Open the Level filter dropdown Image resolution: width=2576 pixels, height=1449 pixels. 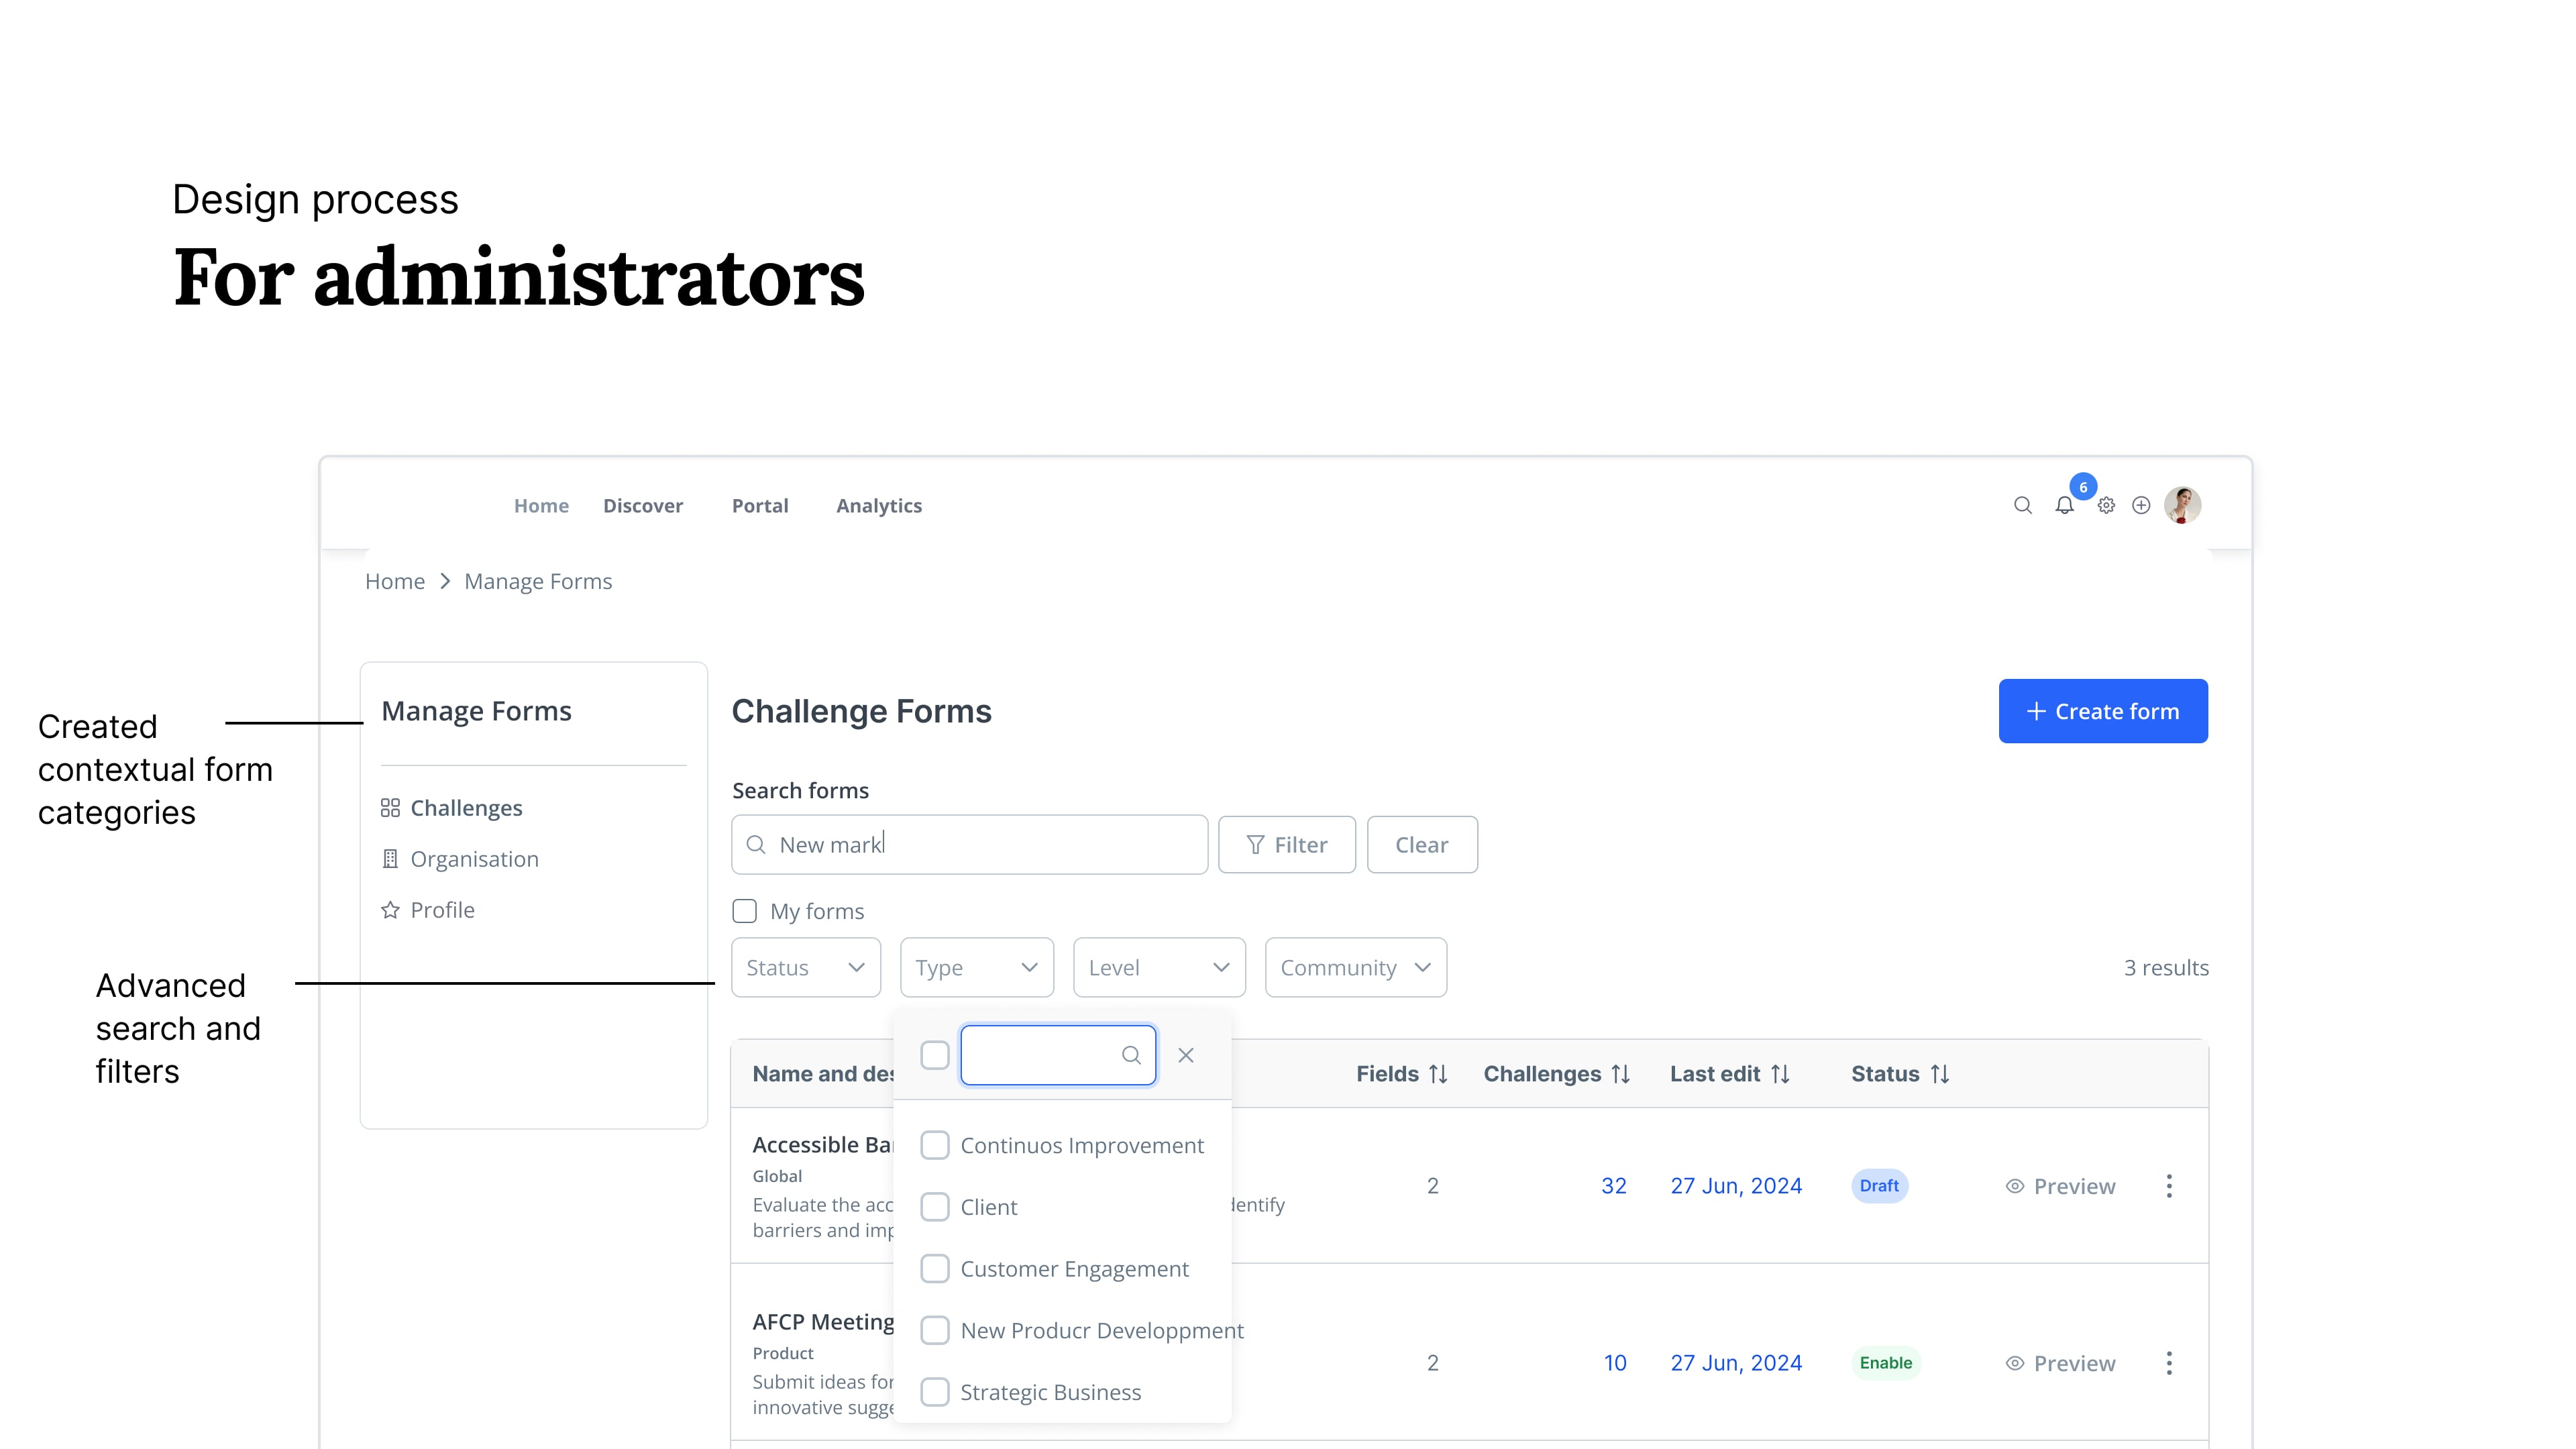[1159, 967]
